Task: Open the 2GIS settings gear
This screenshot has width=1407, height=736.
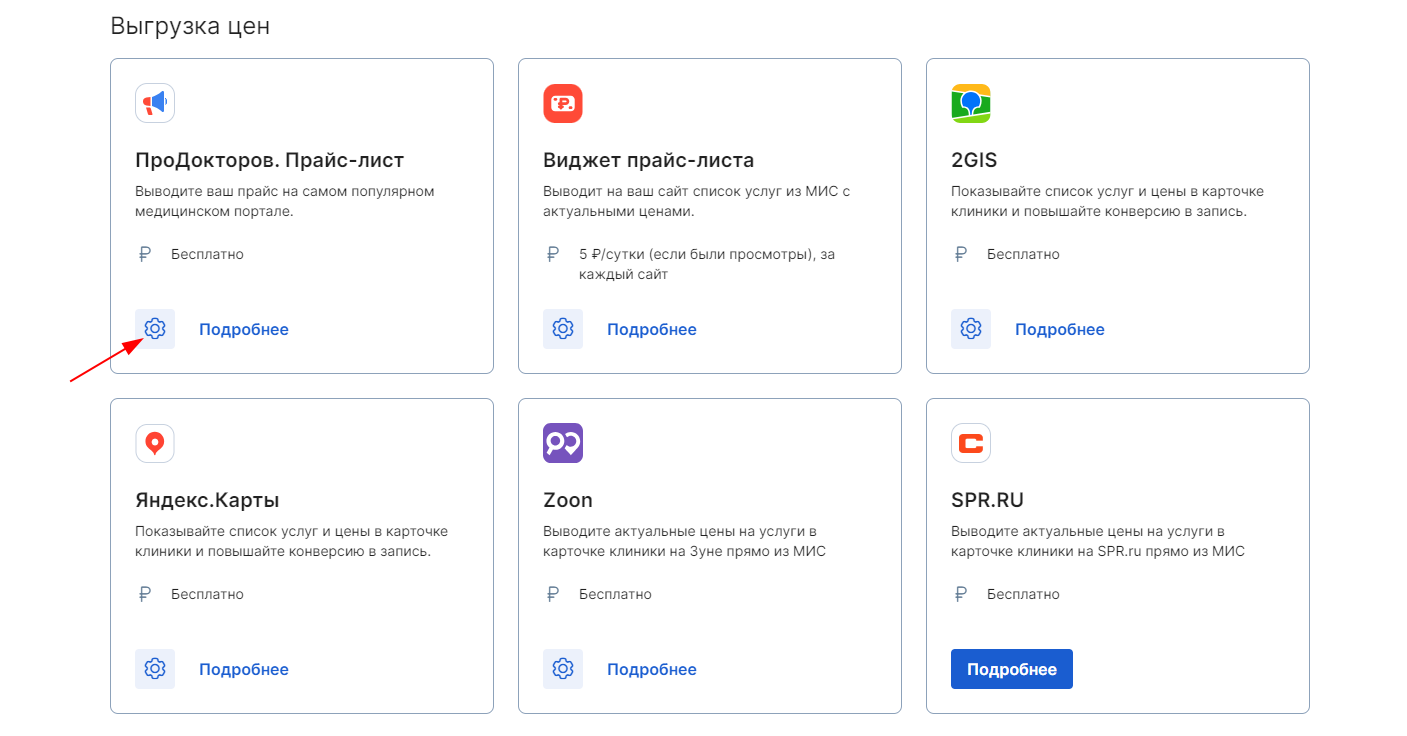Action: coord(971,329)
